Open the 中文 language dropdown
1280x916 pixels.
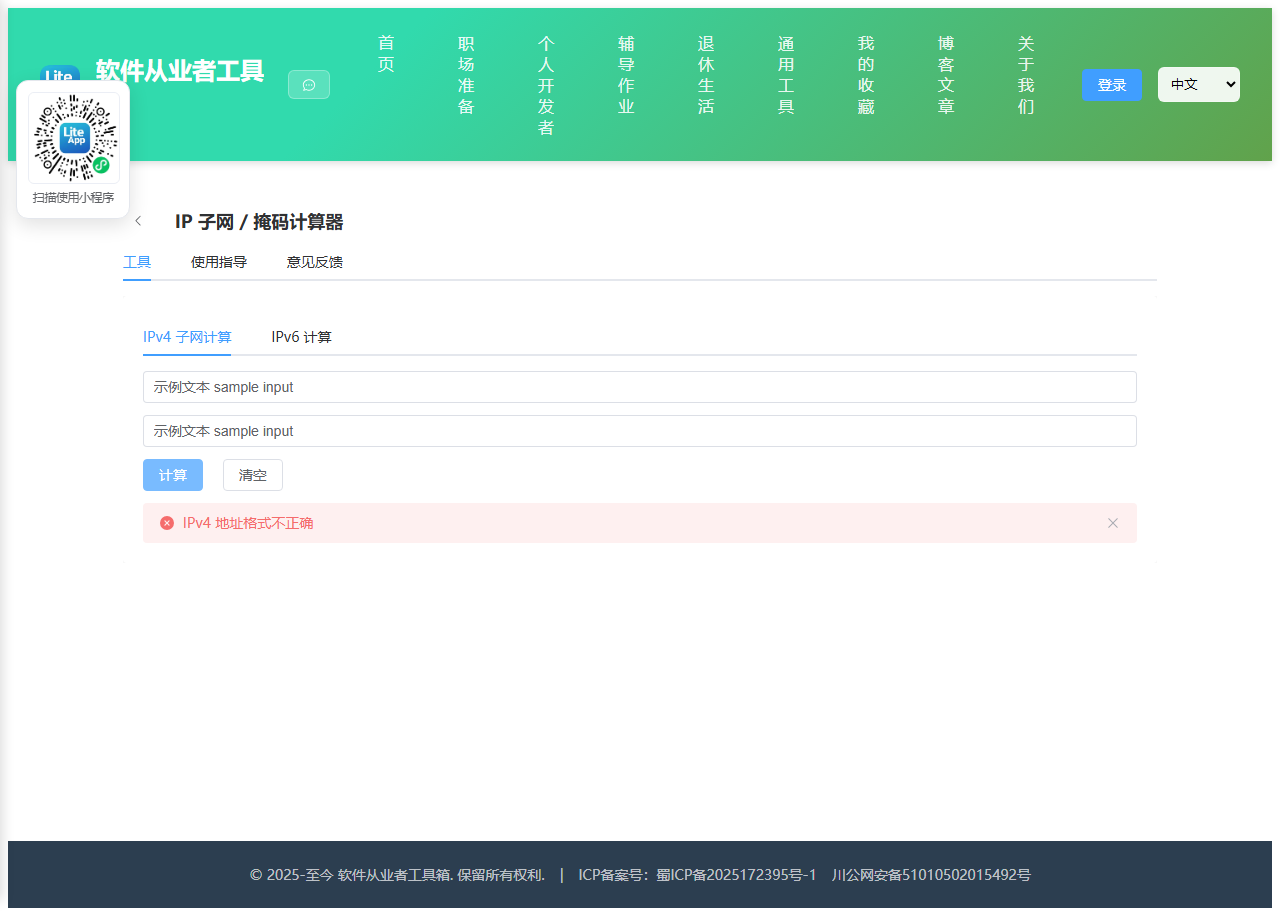pos(1199,85)
